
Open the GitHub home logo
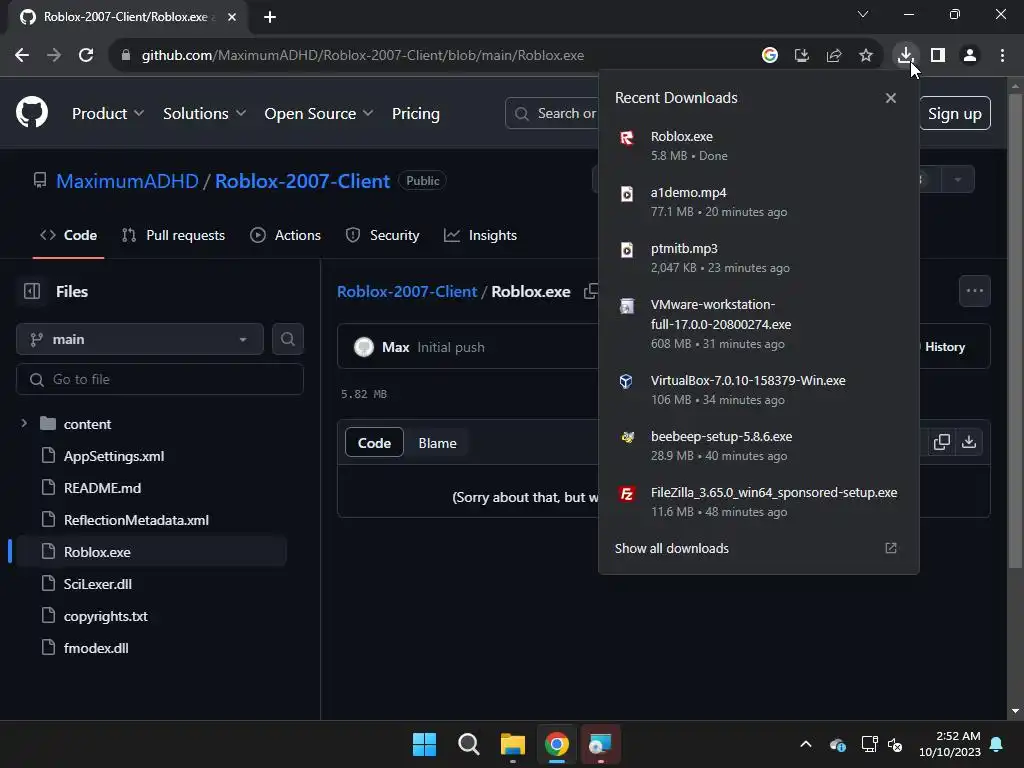tap(32, 112)
